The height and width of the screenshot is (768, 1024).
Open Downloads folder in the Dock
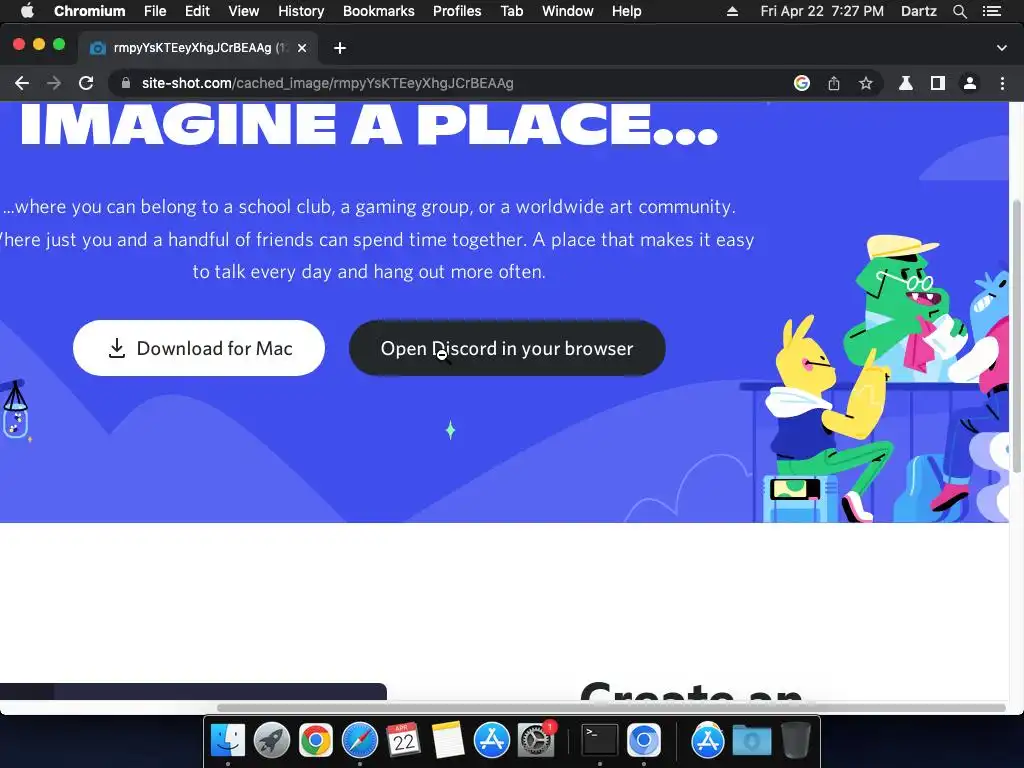pyautogui.click(x=752, y=740)
